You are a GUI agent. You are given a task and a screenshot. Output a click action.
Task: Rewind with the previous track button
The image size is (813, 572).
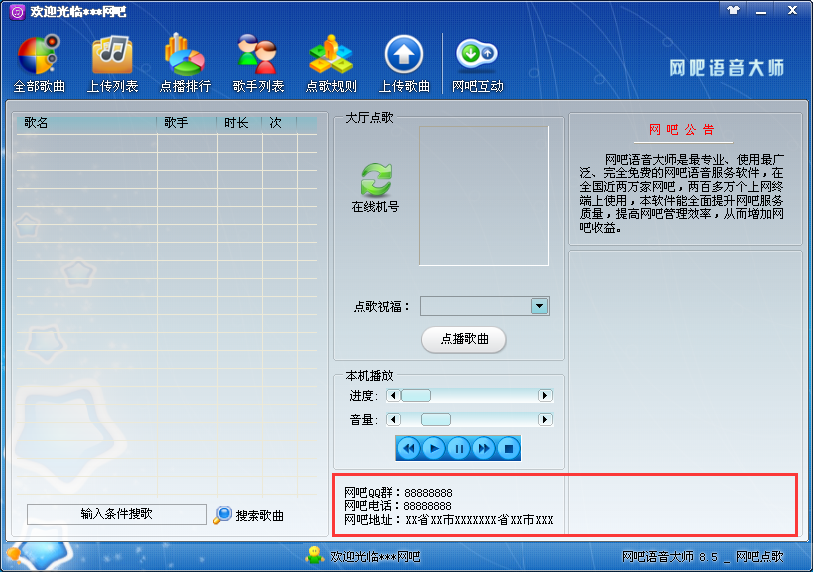409,449
